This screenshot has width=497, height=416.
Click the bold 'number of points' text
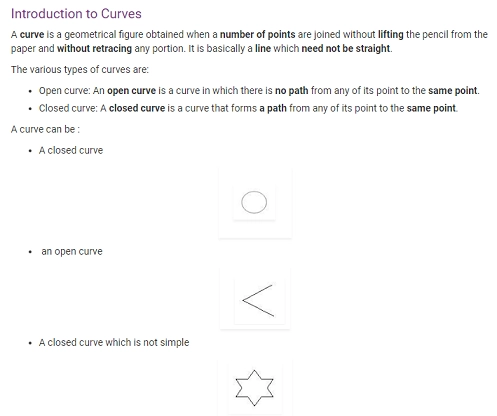pyautogui.click(x=258, y=35)
